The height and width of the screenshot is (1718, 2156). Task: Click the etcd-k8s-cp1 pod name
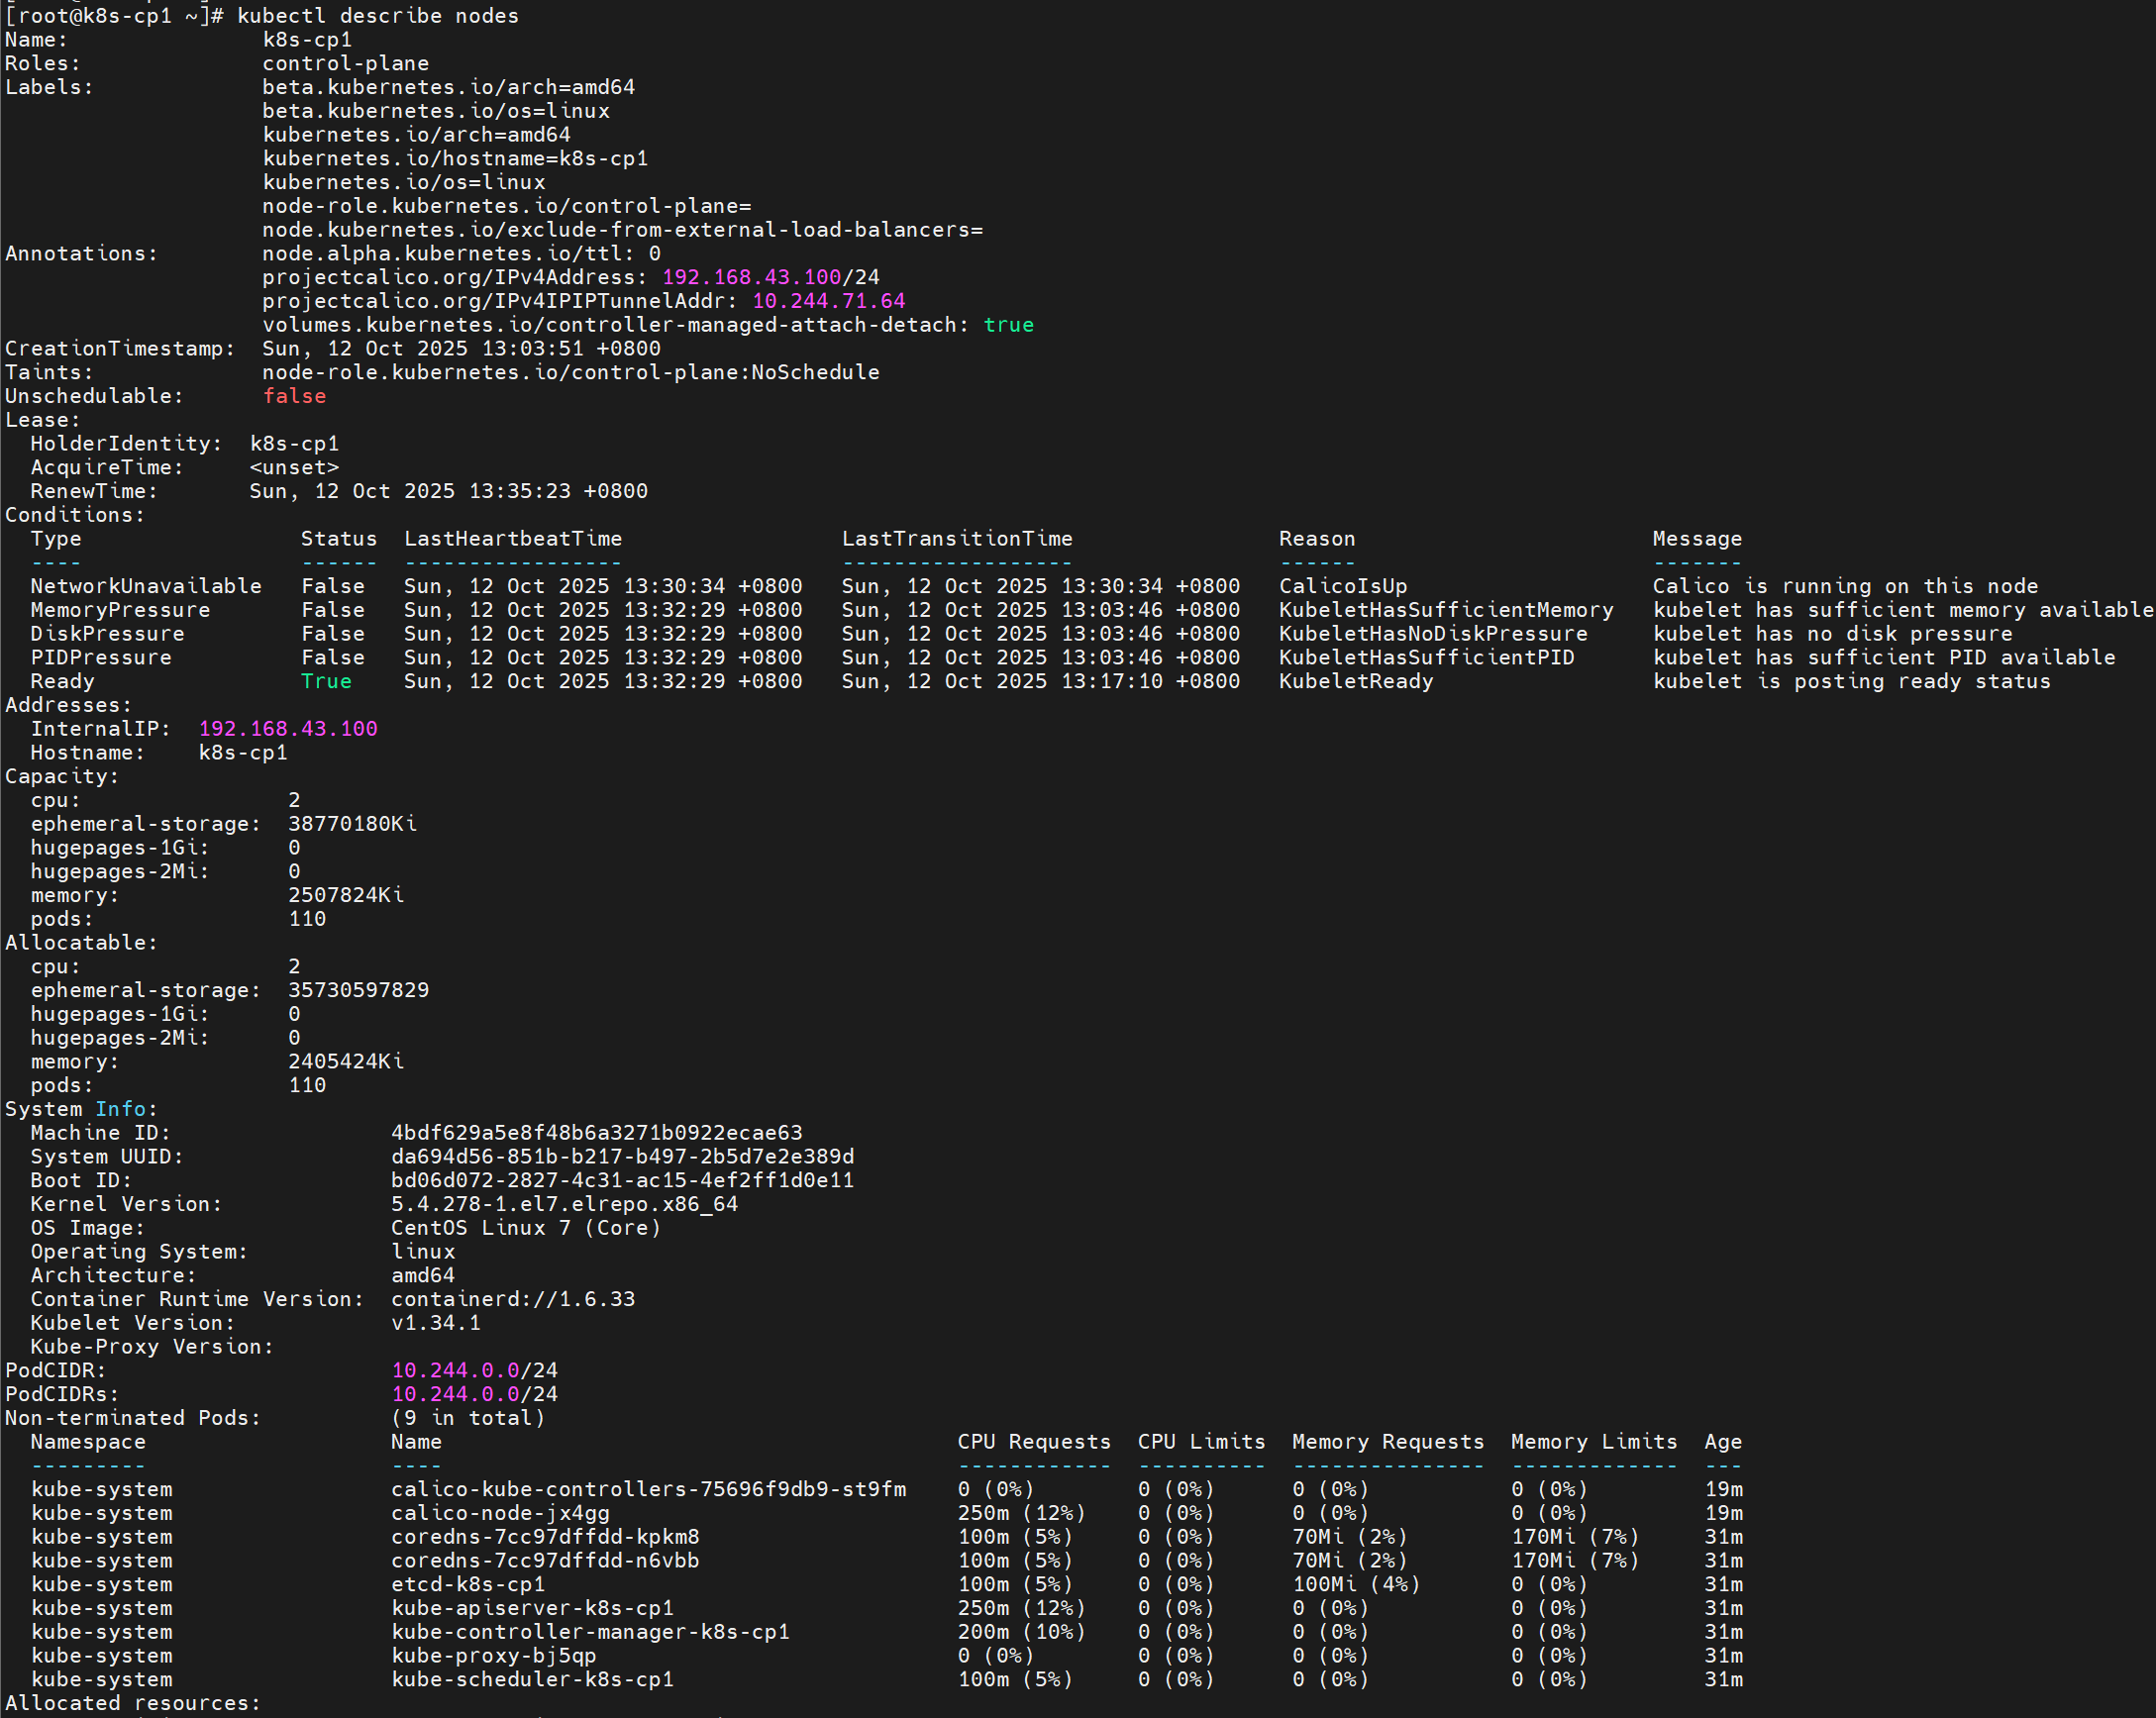click(x=468, y=1584)
